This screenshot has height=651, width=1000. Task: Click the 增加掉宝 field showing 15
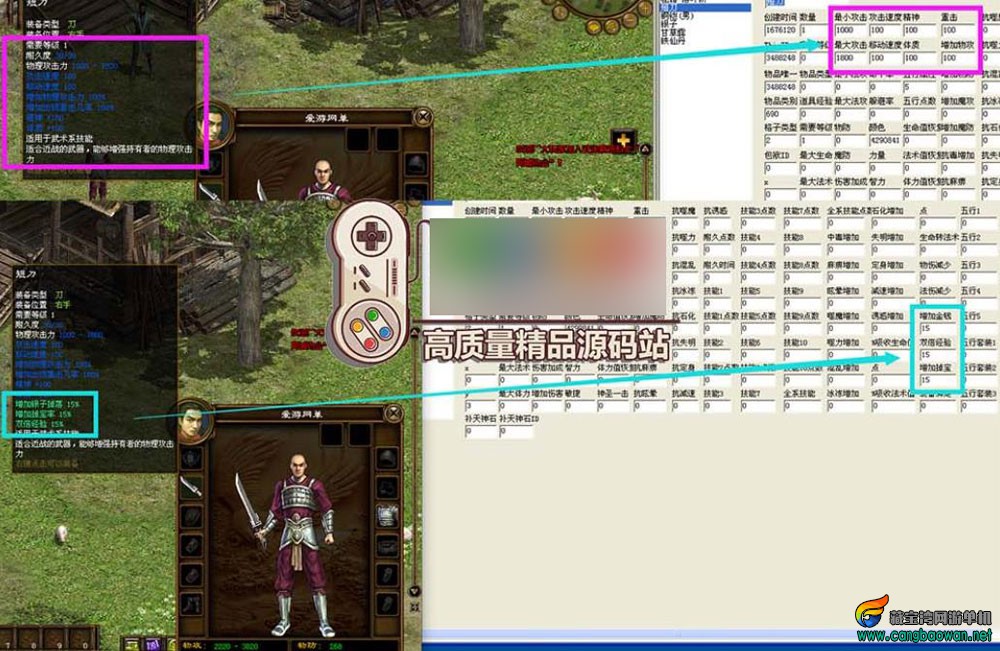(938, 380)
